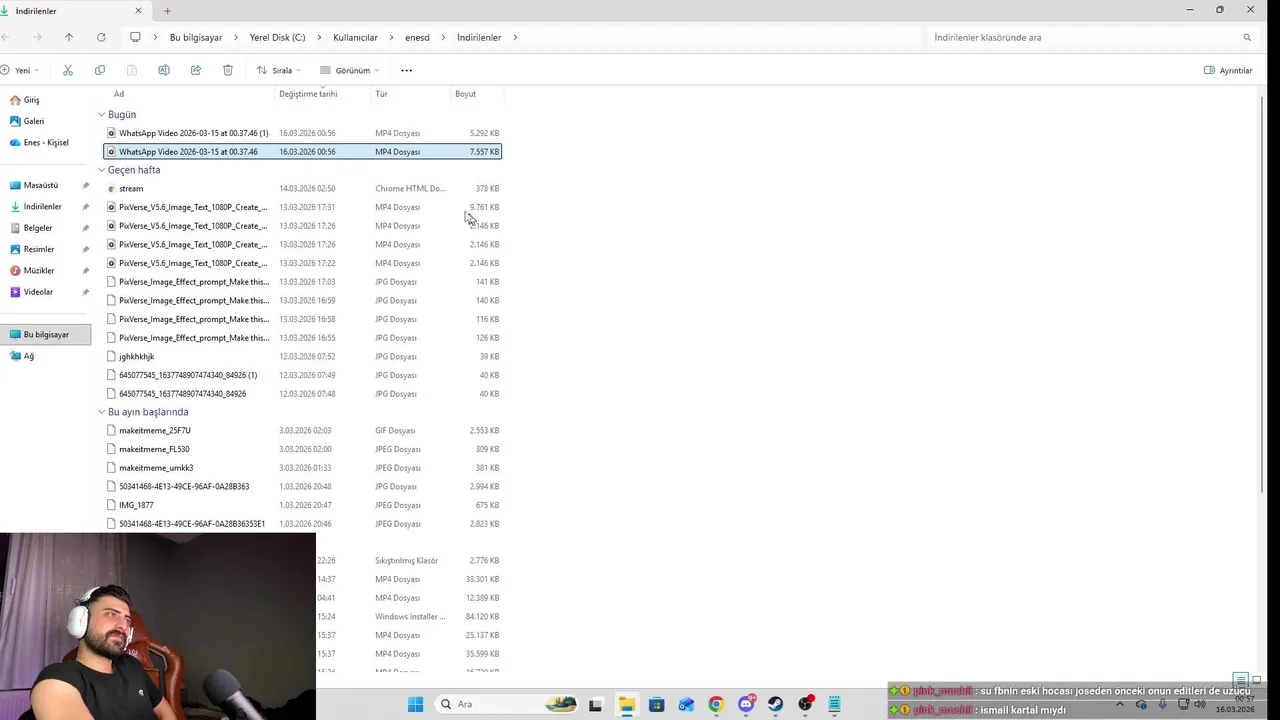1280x720 pixels.
Task: Open Enes - Kişisel OneDrive folder
Action: tap(39, 143)
